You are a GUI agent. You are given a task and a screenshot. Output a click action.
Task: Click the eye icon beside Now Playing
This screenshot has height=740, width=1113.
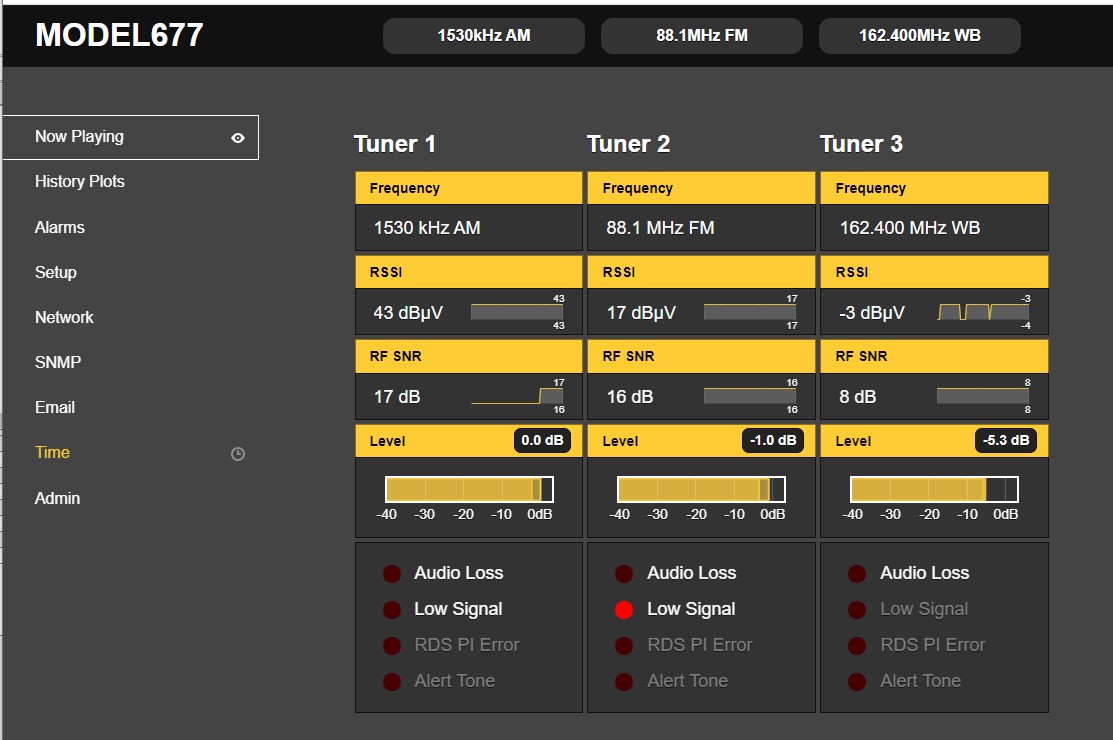click(238, 138)
